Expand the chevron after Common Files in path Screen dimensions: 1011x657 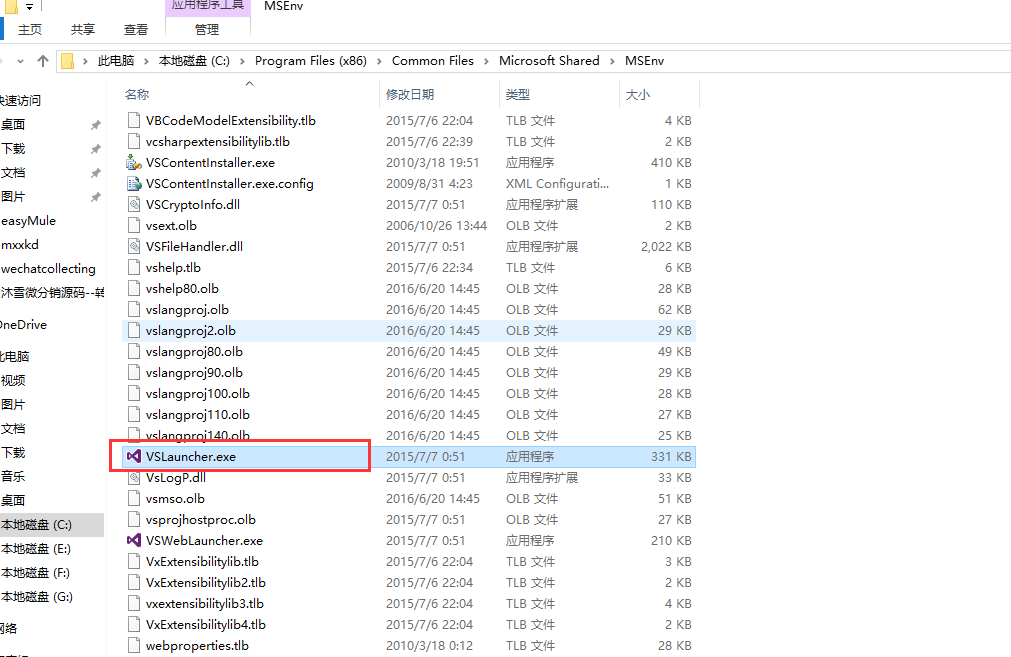click(486, 61)
